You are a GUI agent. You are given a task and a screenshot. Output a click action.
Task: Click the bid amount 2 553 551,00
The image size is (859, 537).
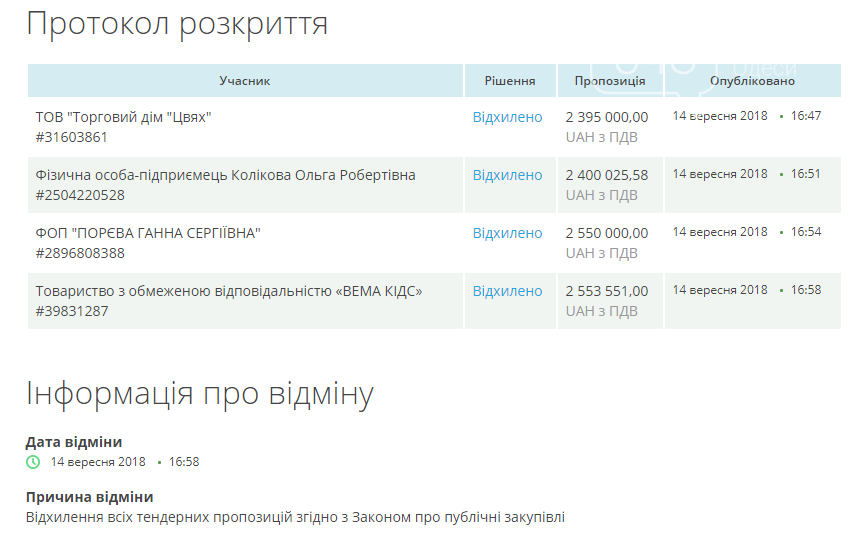(x=606, y=292)
